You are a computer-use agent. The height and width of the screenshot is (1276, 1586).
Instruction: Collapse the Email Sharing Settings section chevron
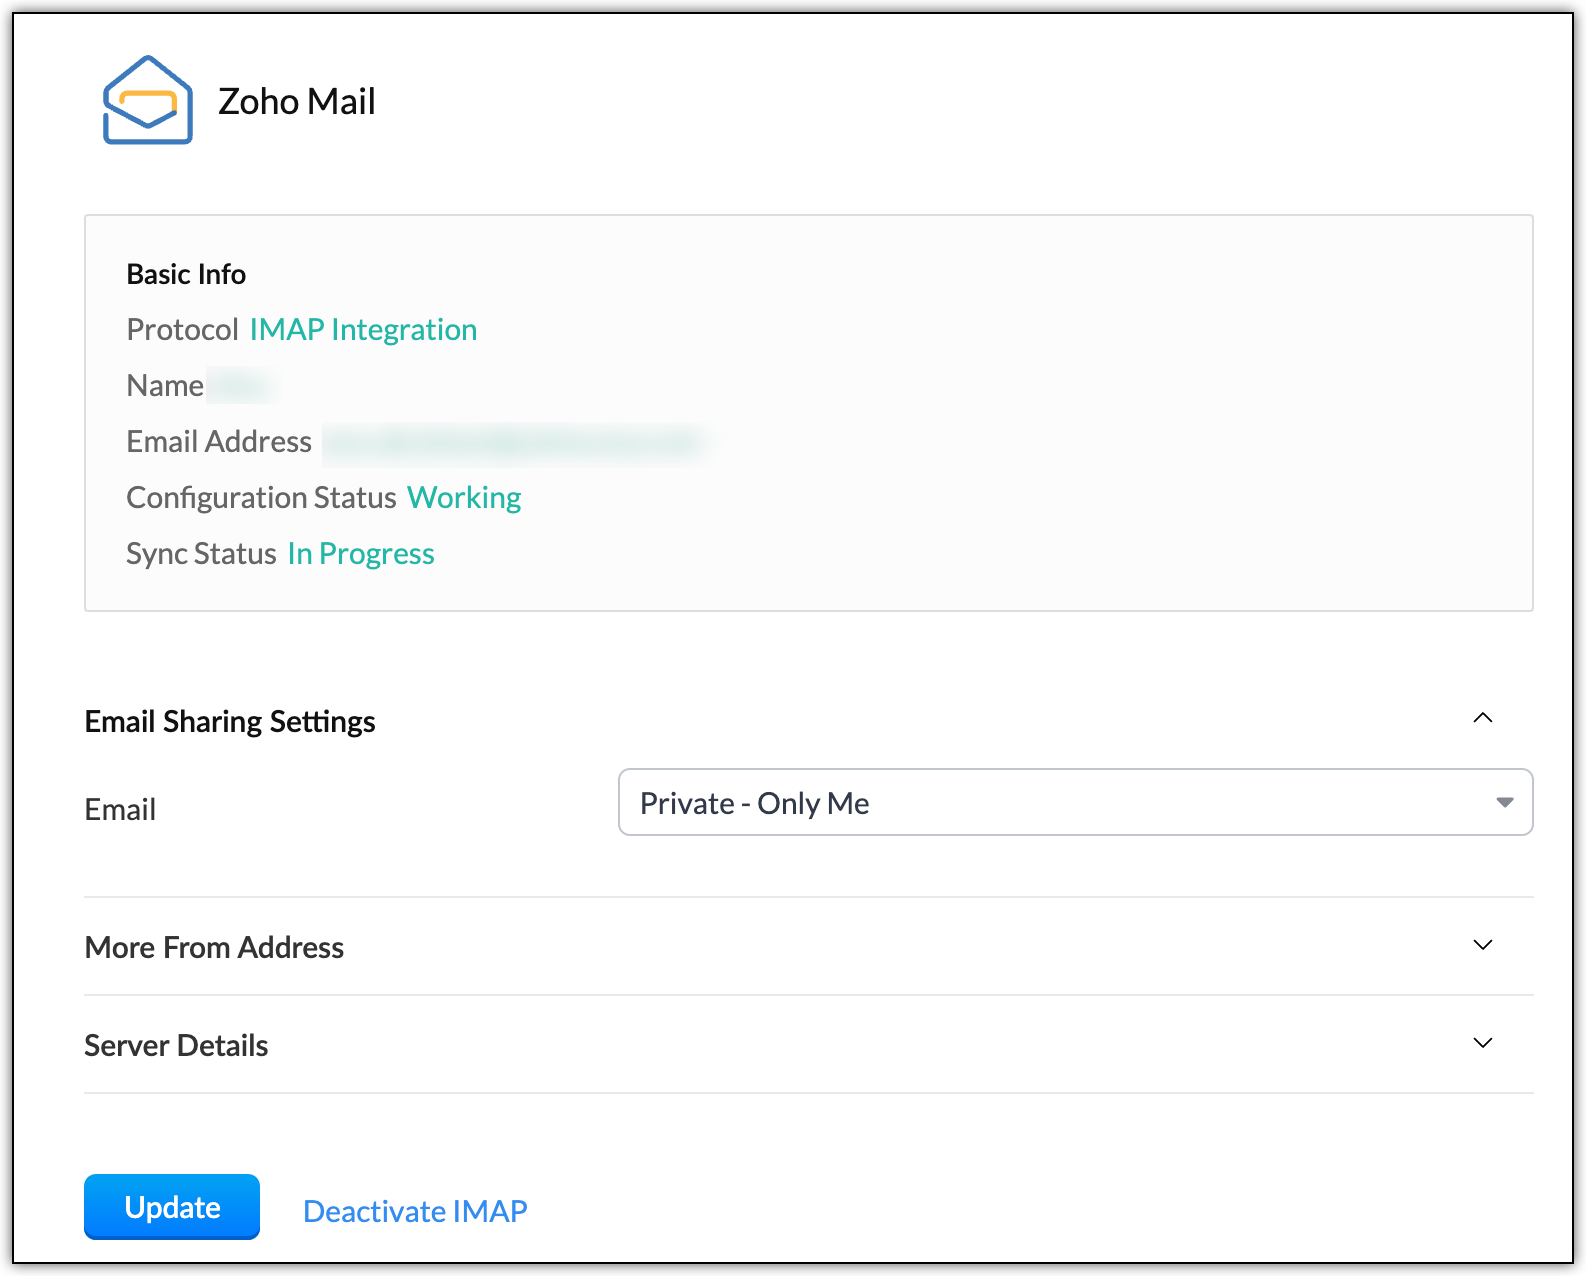[1483, 718]
